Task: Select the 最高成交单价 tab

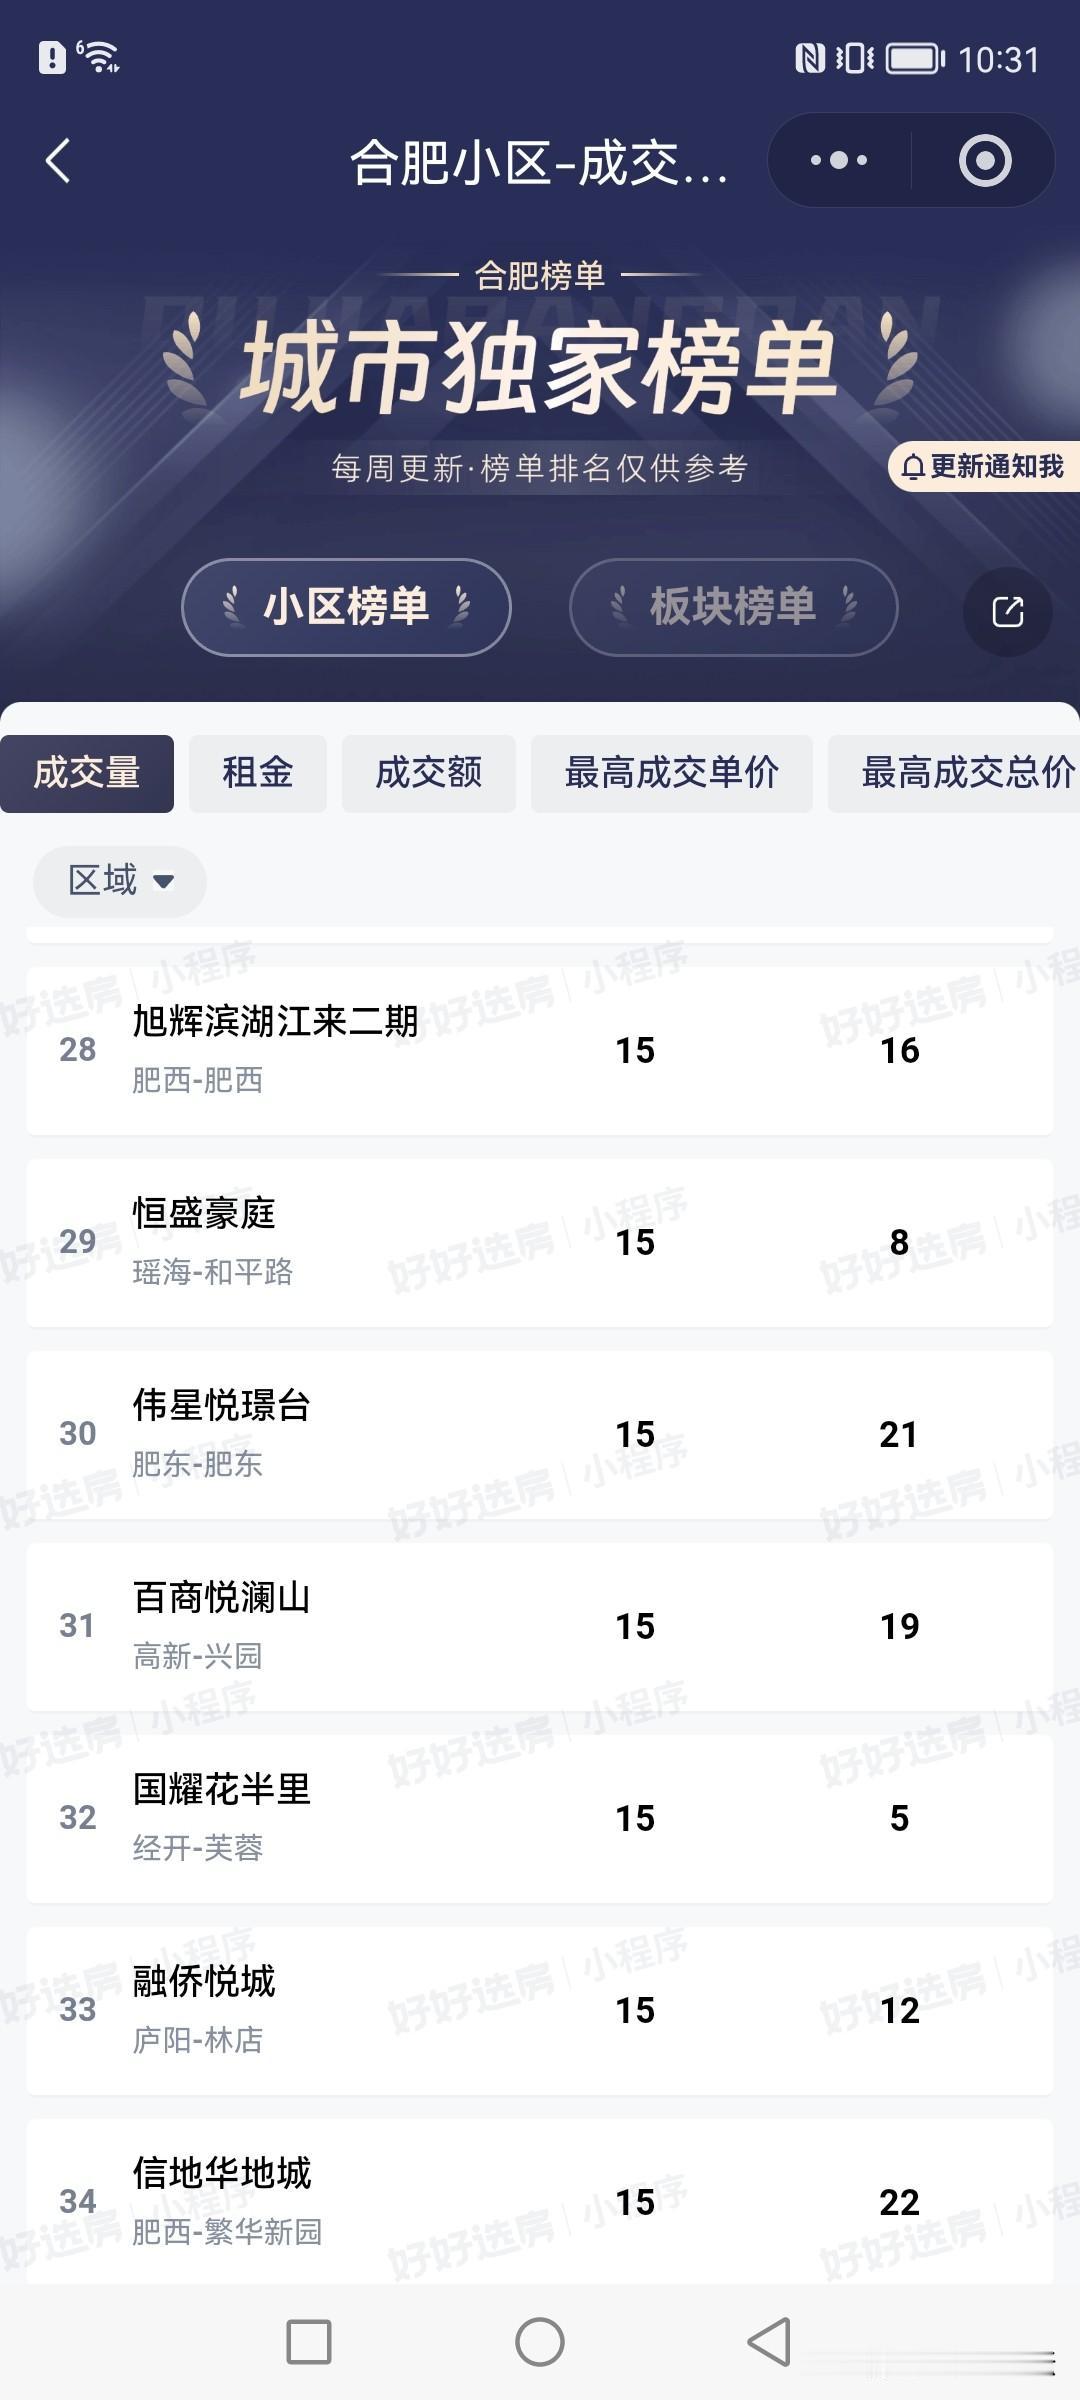Action: click(672, 773)
